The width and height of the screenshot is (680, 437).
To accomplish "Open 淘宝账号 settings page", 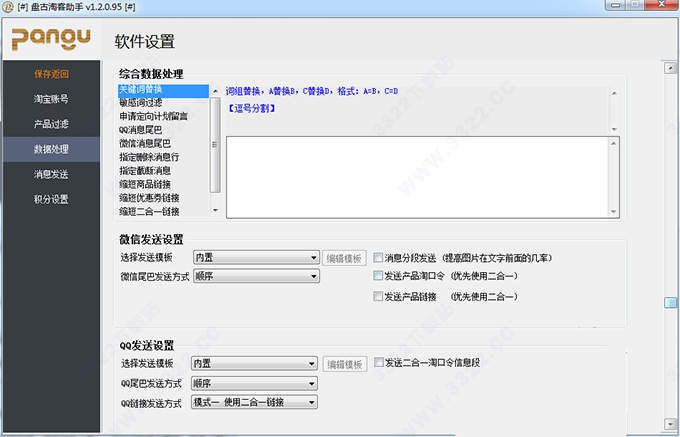I will point(51,99).
